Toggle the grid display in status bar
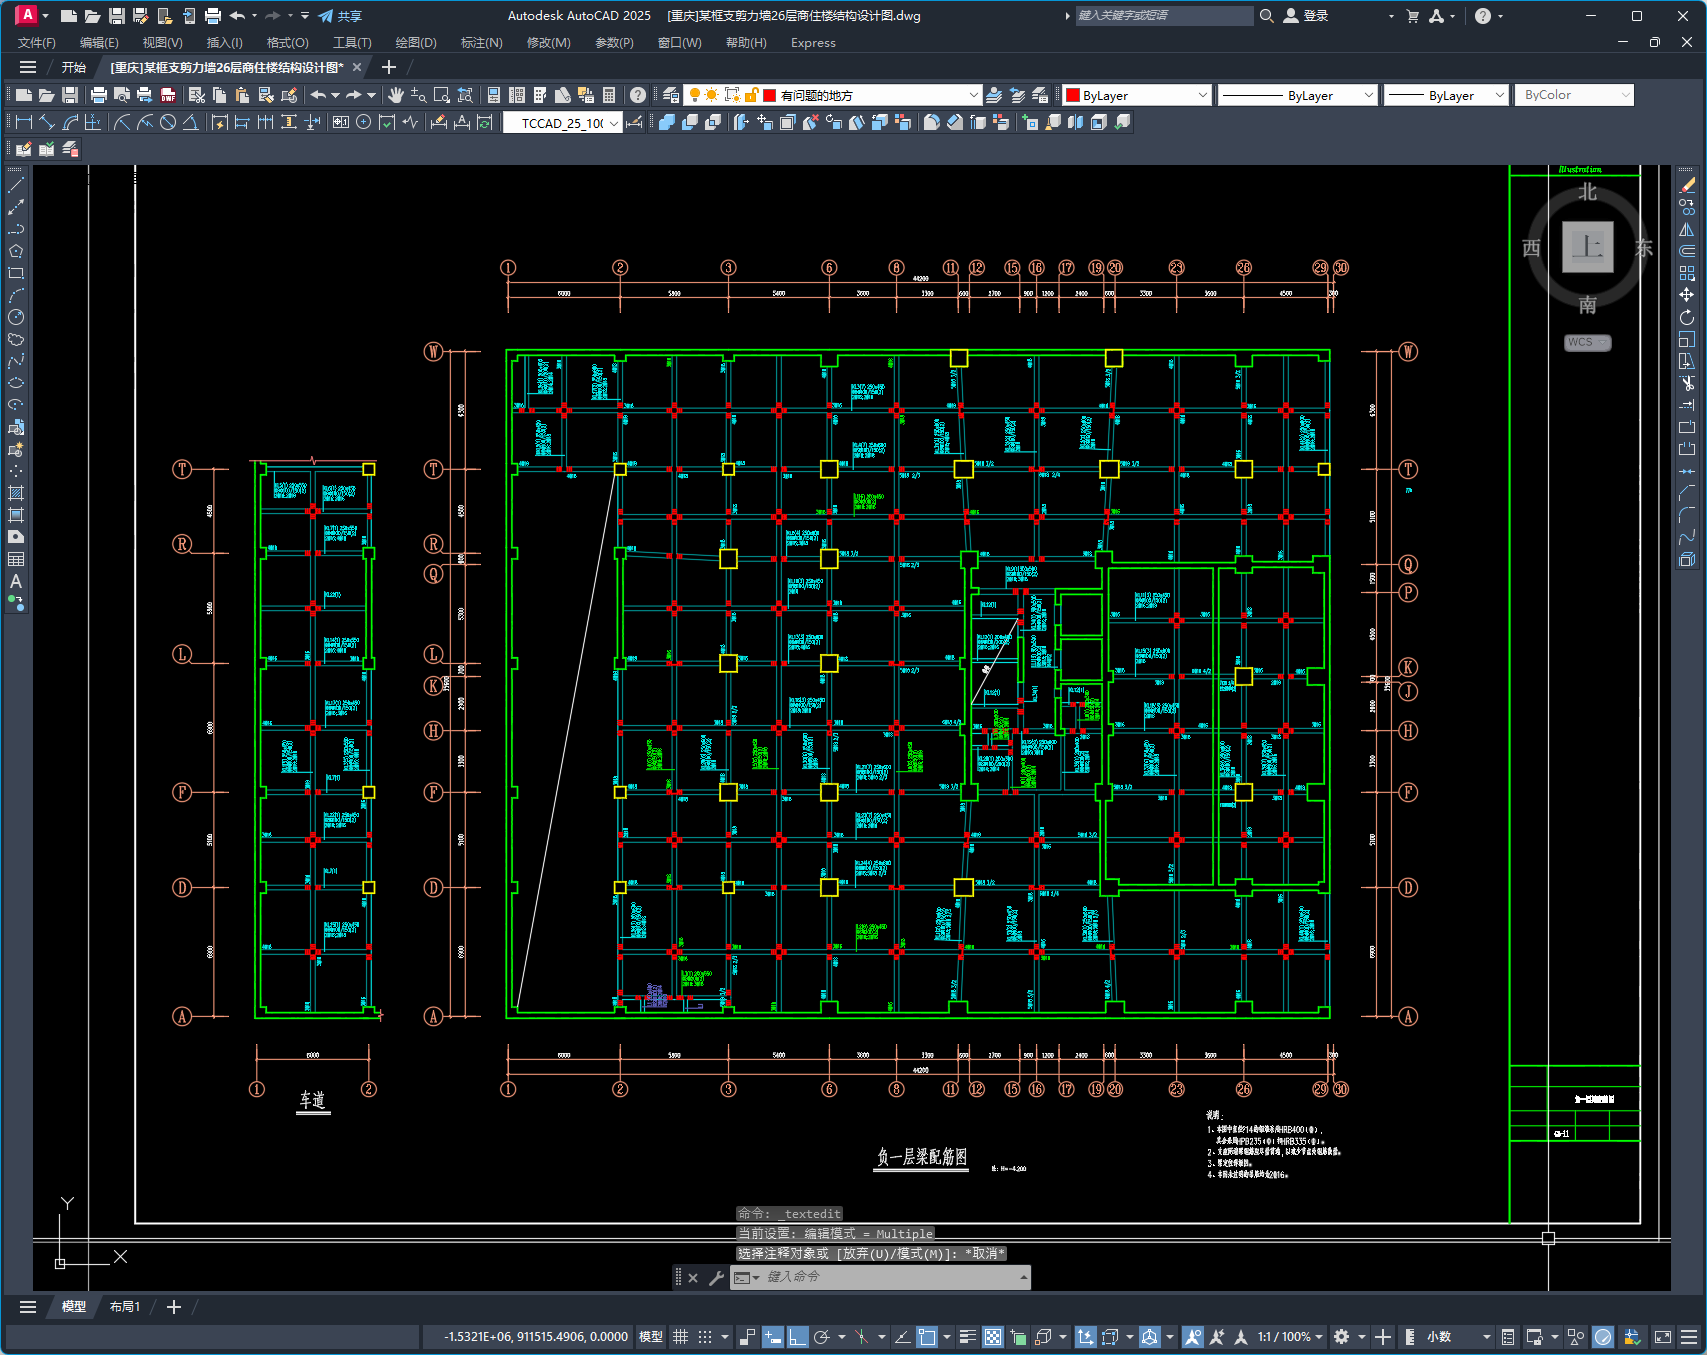 point(680,1337)
